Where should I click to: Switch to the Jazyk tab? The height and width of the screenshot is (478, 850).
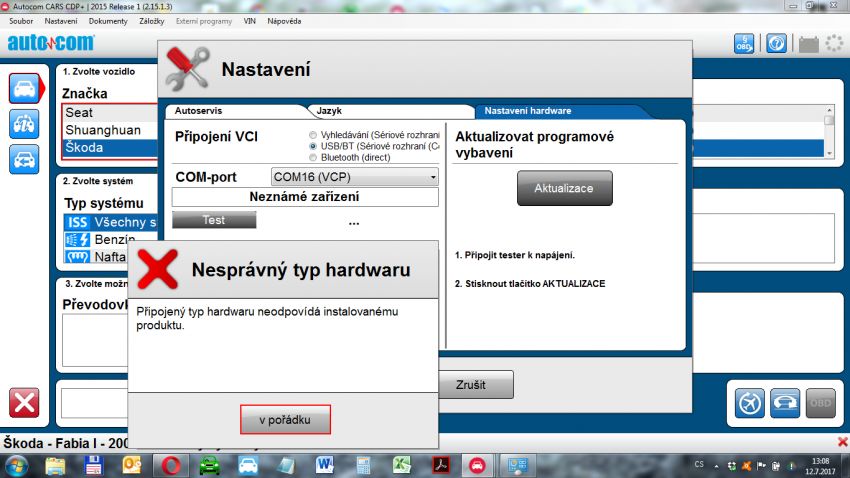[x=390, y=111]
